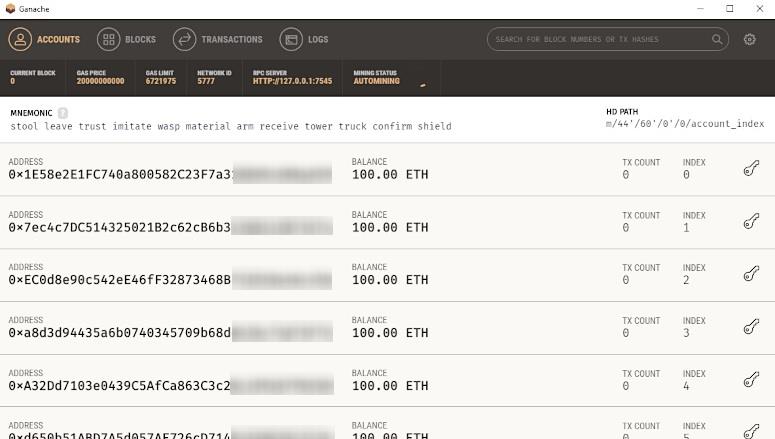Screen dimensions: 775x439
Task: Show private key for account index 2
Action: coord(751,273)
